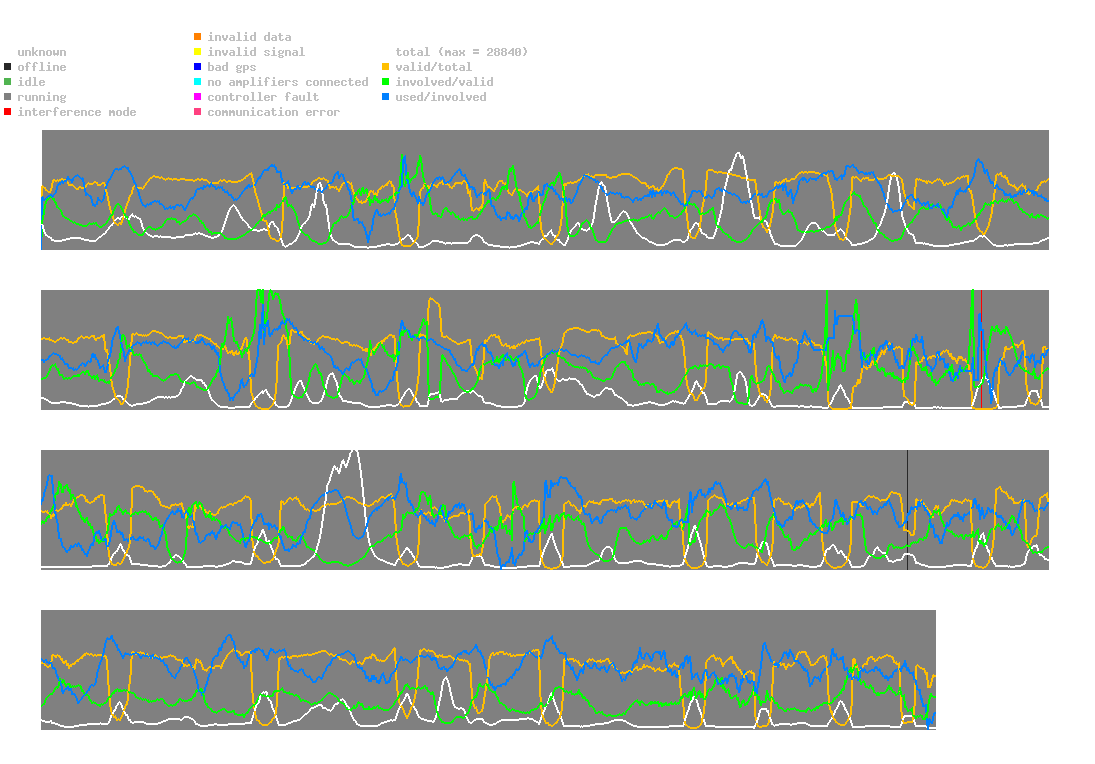Click the blue used/involved legend swatch

385,97
